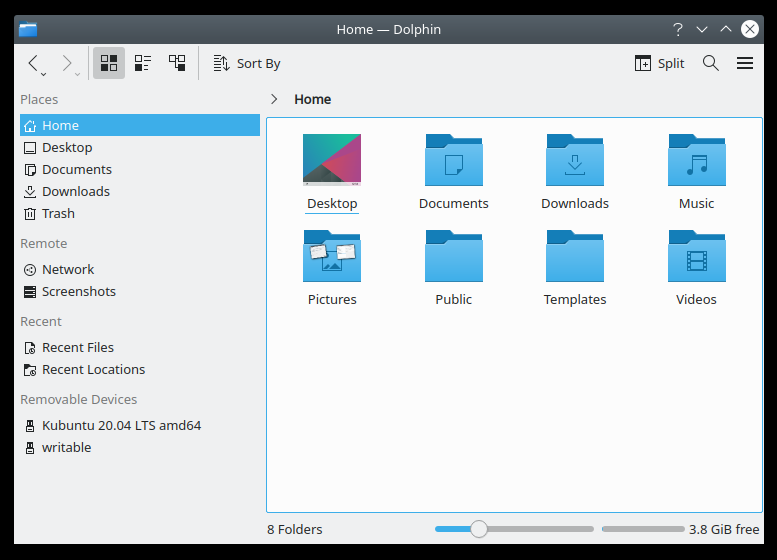
Task: Open the hamburger control menu
Action: tap(745, 63)
